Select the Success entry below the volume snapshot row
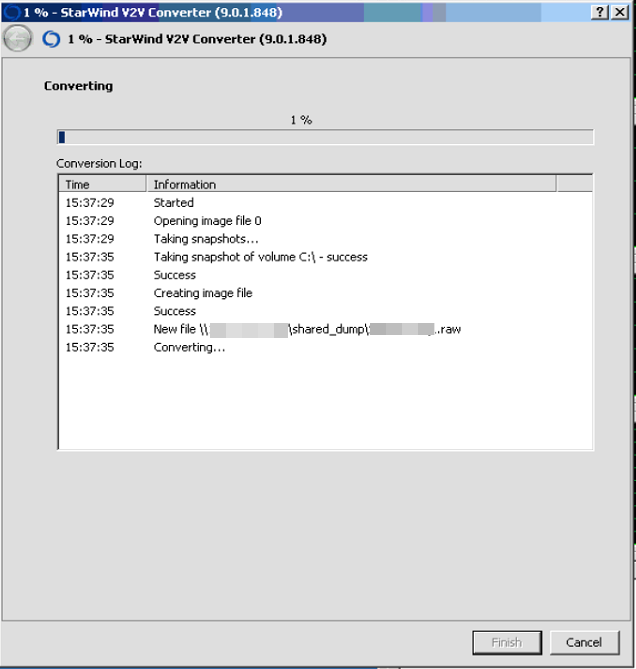Screen dimensions: 636x669 click(174, 275)
